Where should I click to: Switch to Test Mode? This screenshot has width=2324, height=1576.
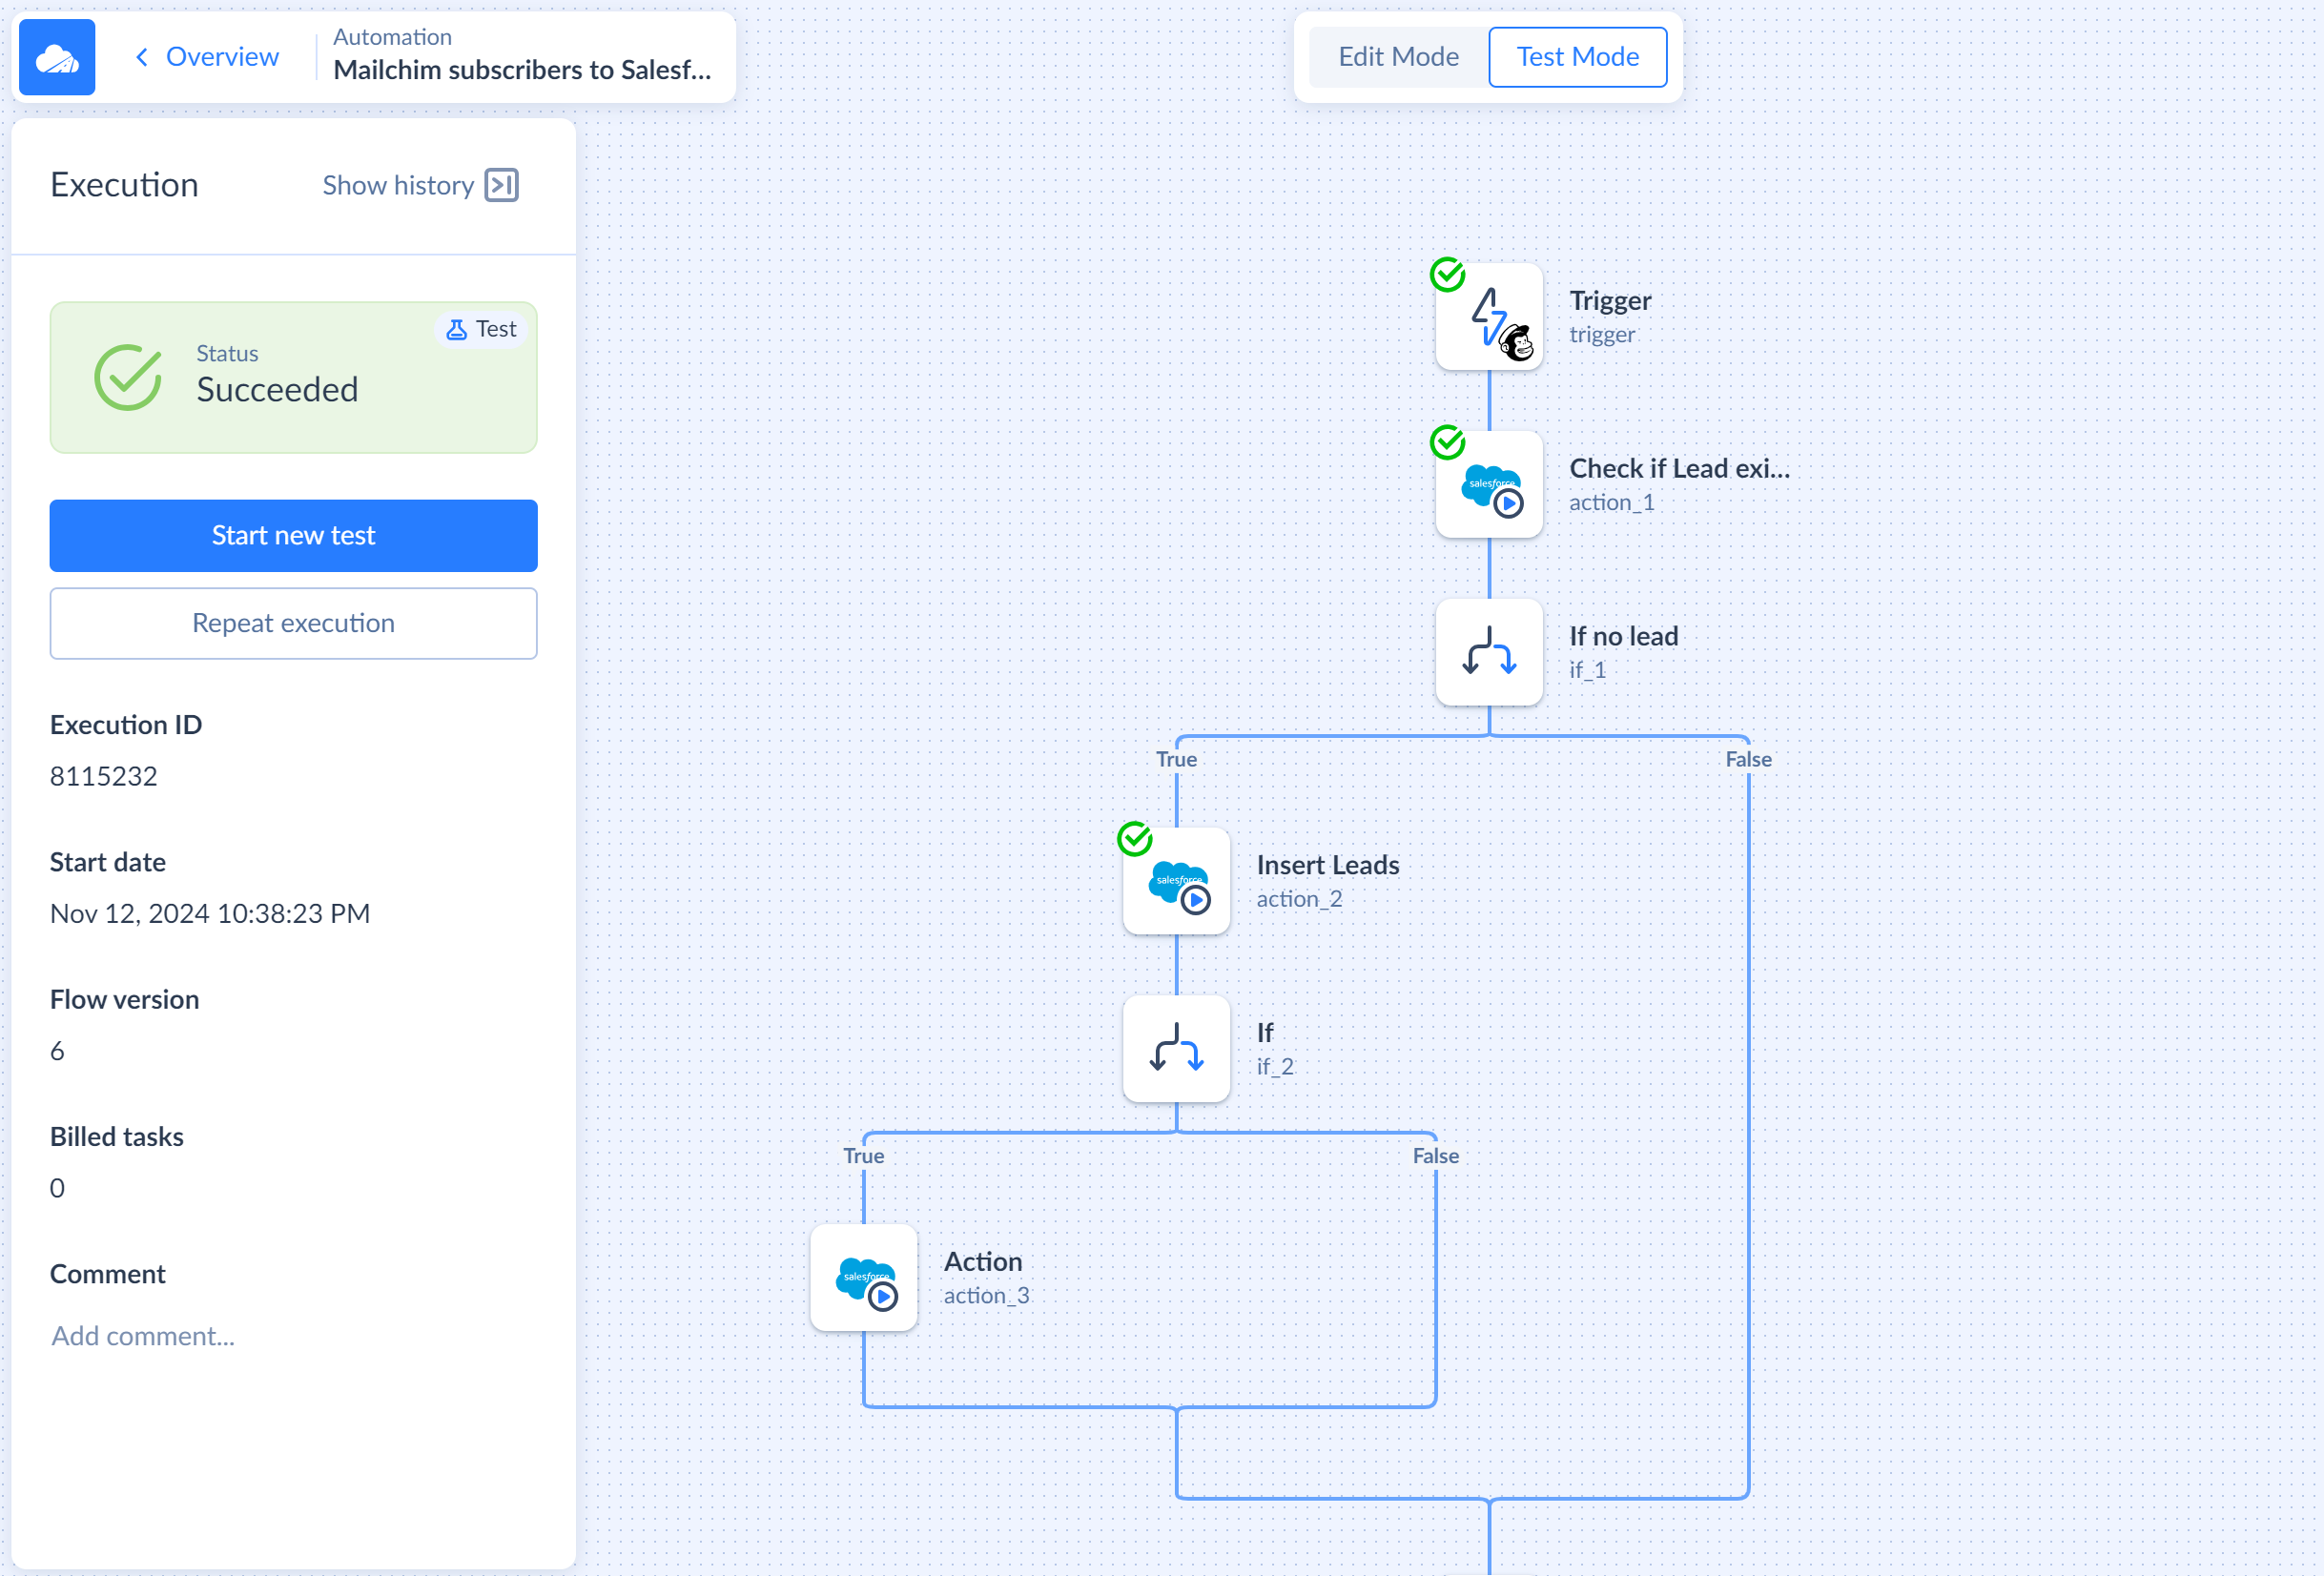pos(1577,57)
